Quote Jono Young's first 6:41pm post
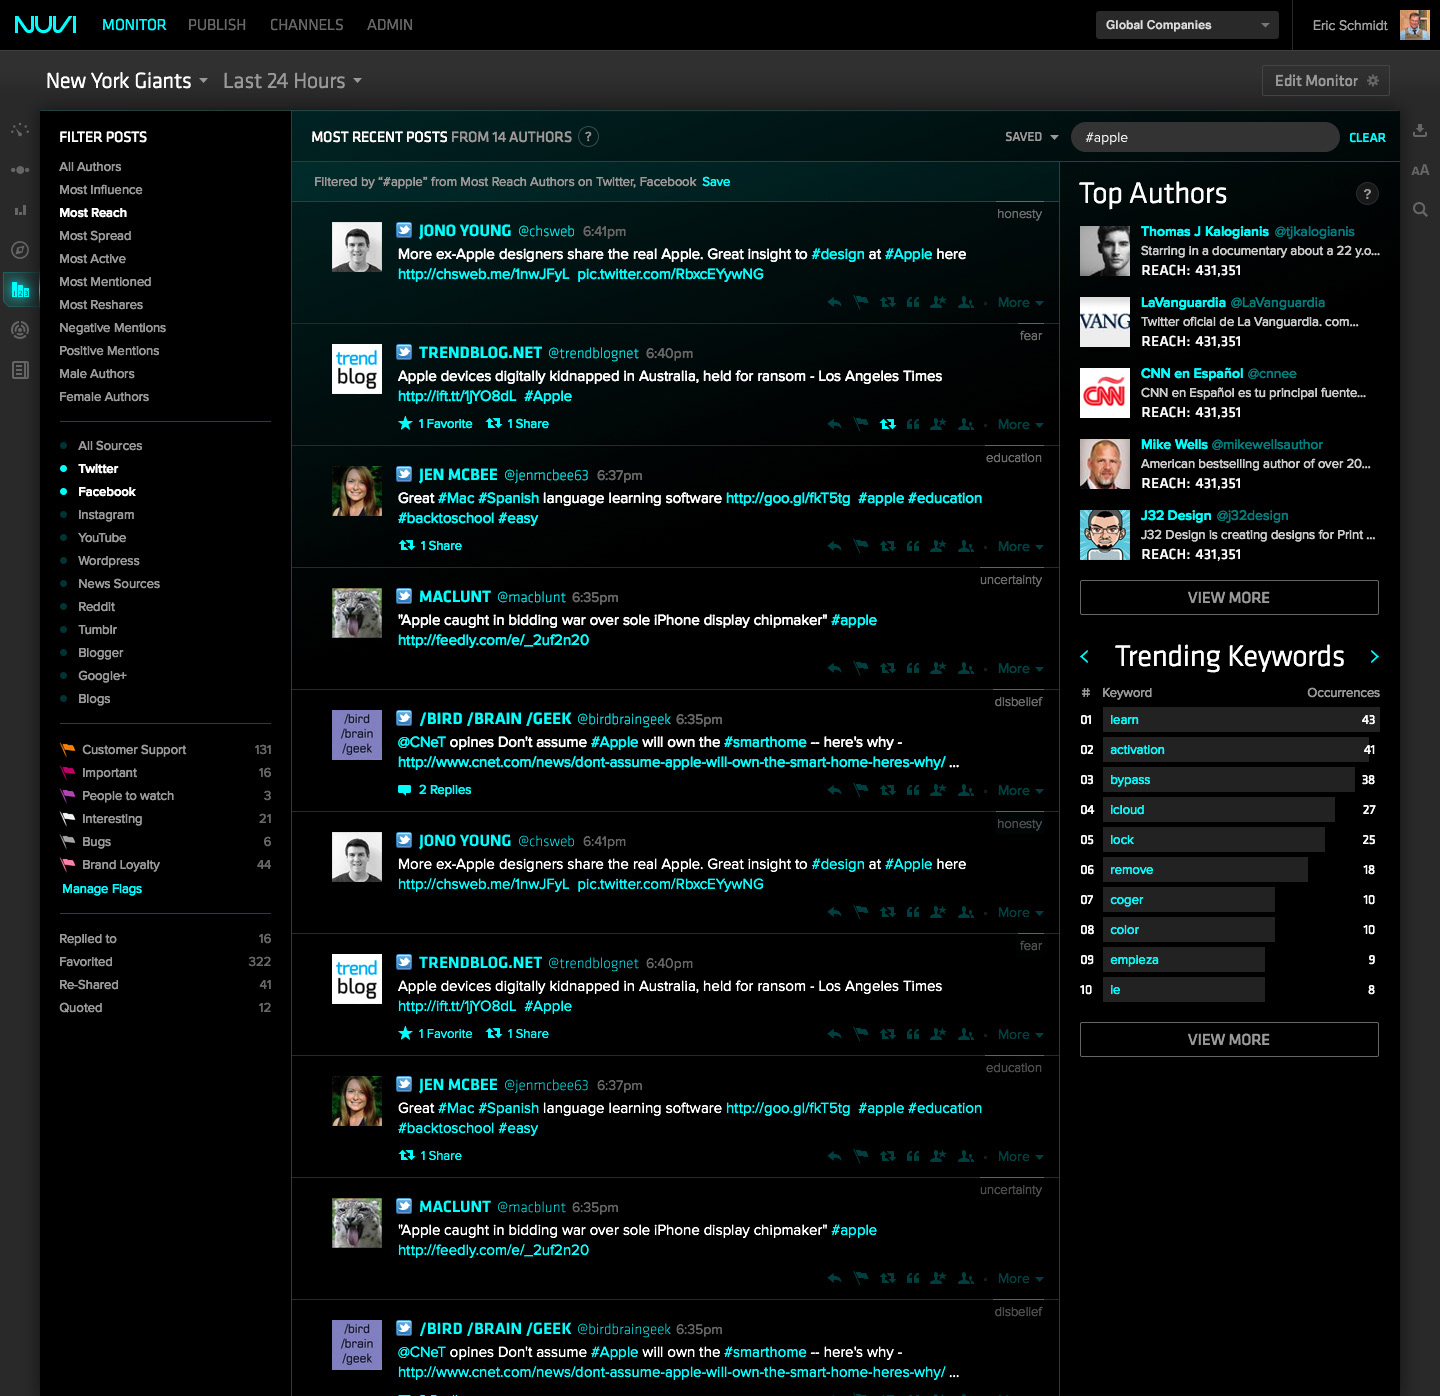 click(913, 303)
